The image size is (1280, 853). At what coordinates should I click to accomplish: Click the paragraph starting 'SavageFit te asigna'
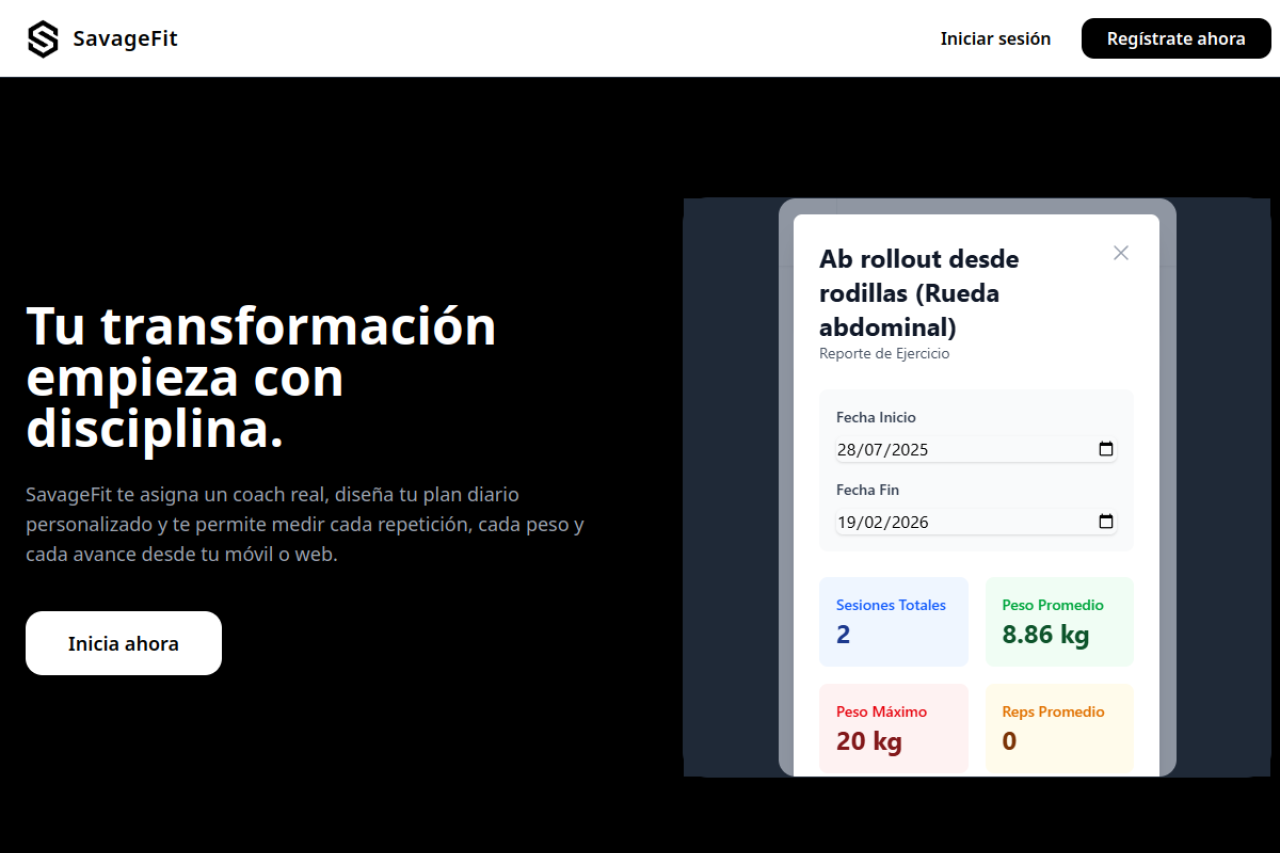point(305,524)
